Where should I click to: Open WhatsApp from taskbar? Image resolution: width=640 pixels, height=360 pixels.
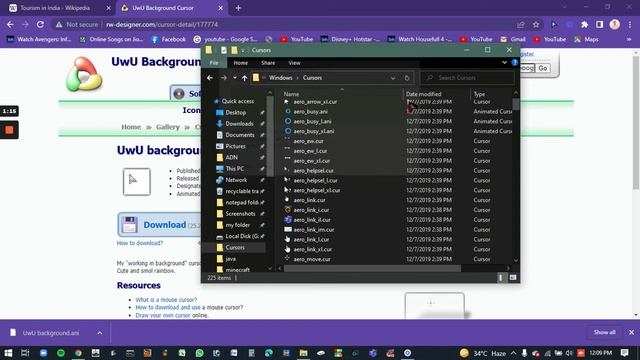click(199, 353)
